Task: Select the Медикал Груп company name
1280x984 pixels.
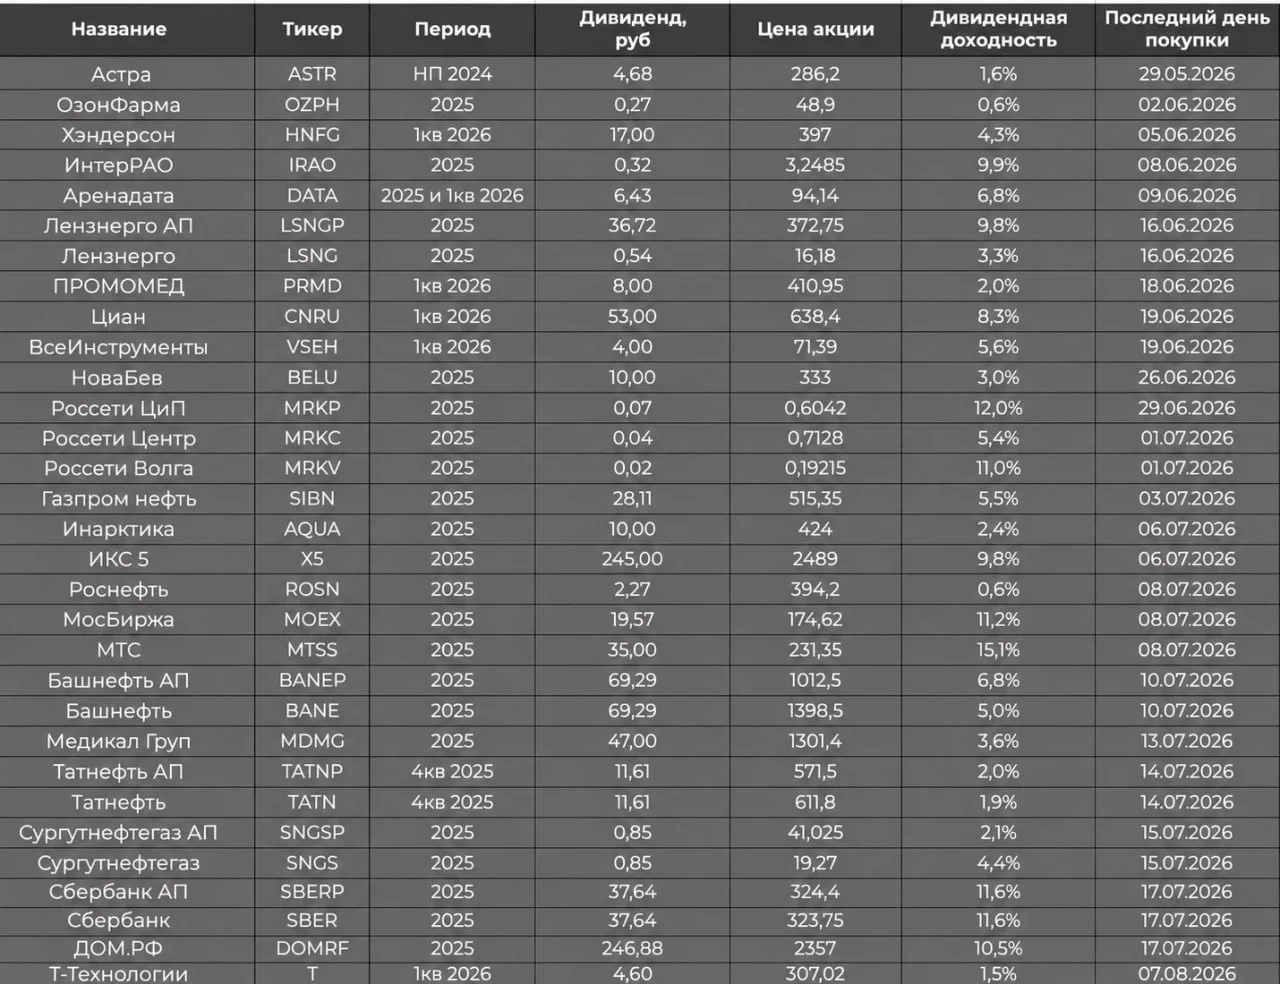Action: 118,741
